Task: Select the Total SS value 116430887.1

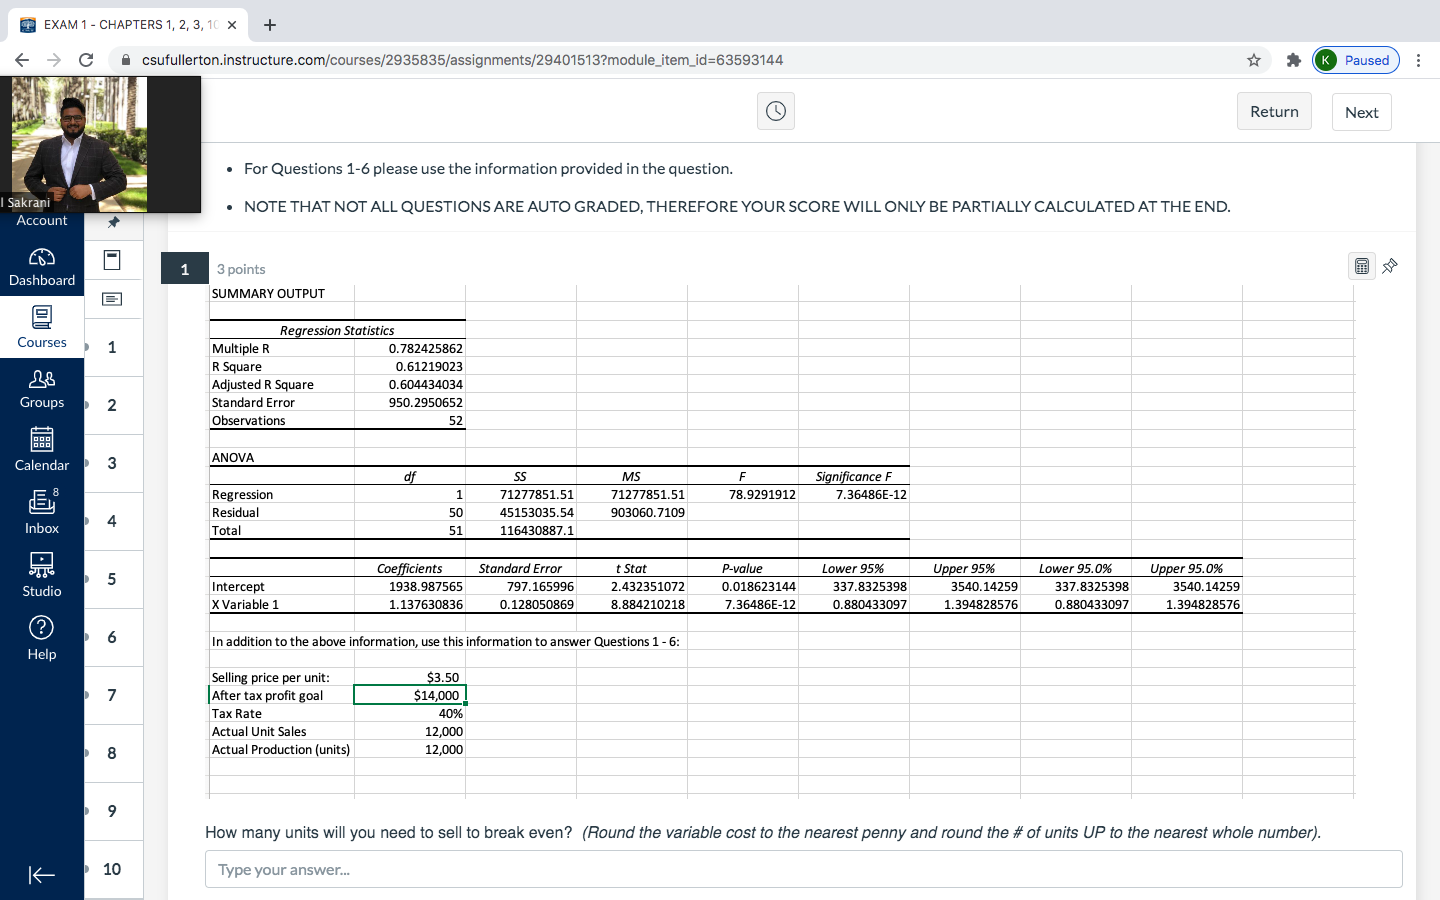Action: (537, 530)
